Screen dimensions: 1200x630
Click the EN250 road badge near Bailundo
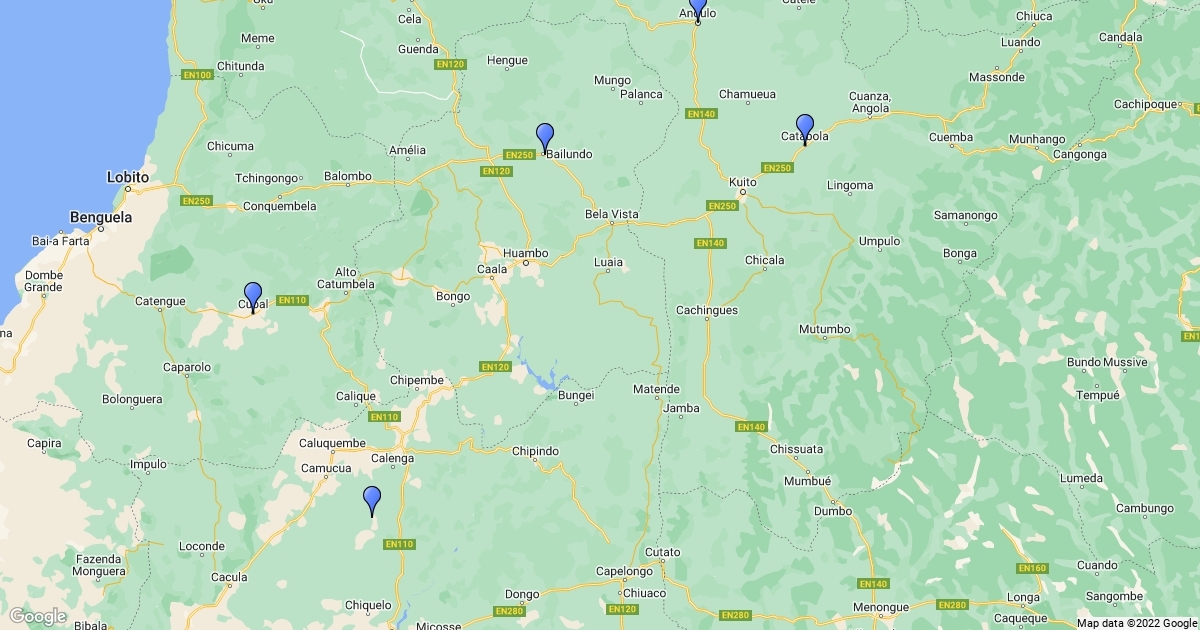[x=519, y=155]
